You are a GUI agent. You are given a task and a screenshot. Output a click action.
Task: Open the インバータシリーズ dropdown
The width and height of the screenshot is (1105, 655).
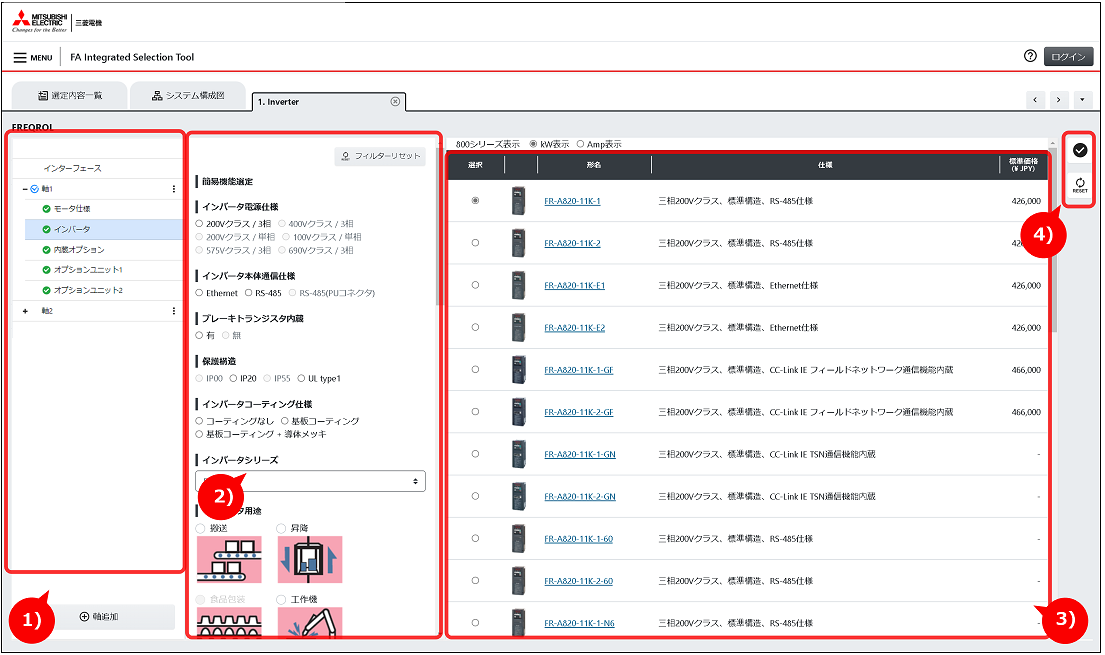(310, 482)
